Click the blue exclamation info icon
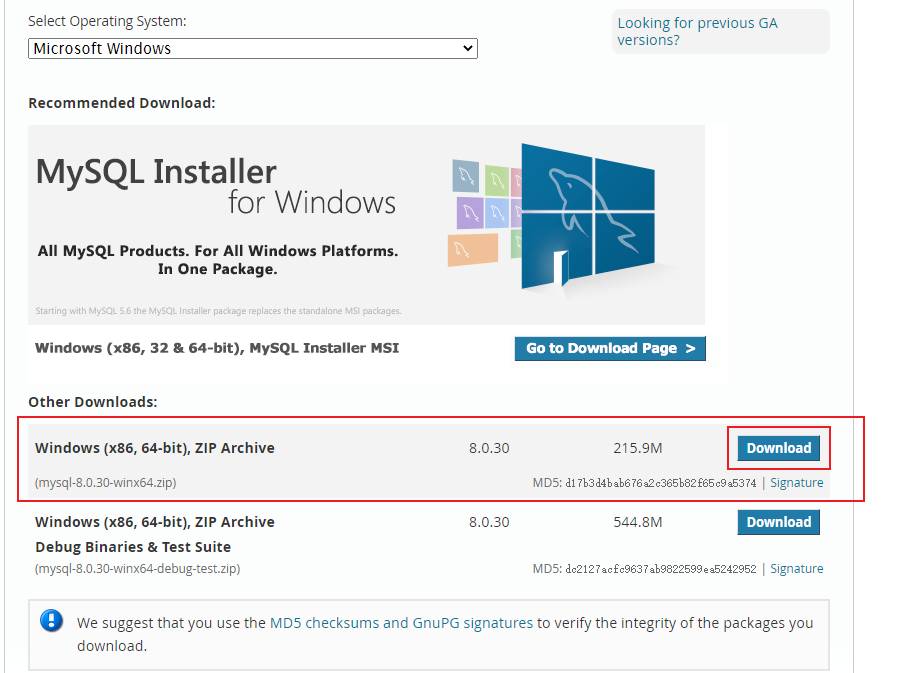This screenshot has width=907, height=673. (51, 620)
